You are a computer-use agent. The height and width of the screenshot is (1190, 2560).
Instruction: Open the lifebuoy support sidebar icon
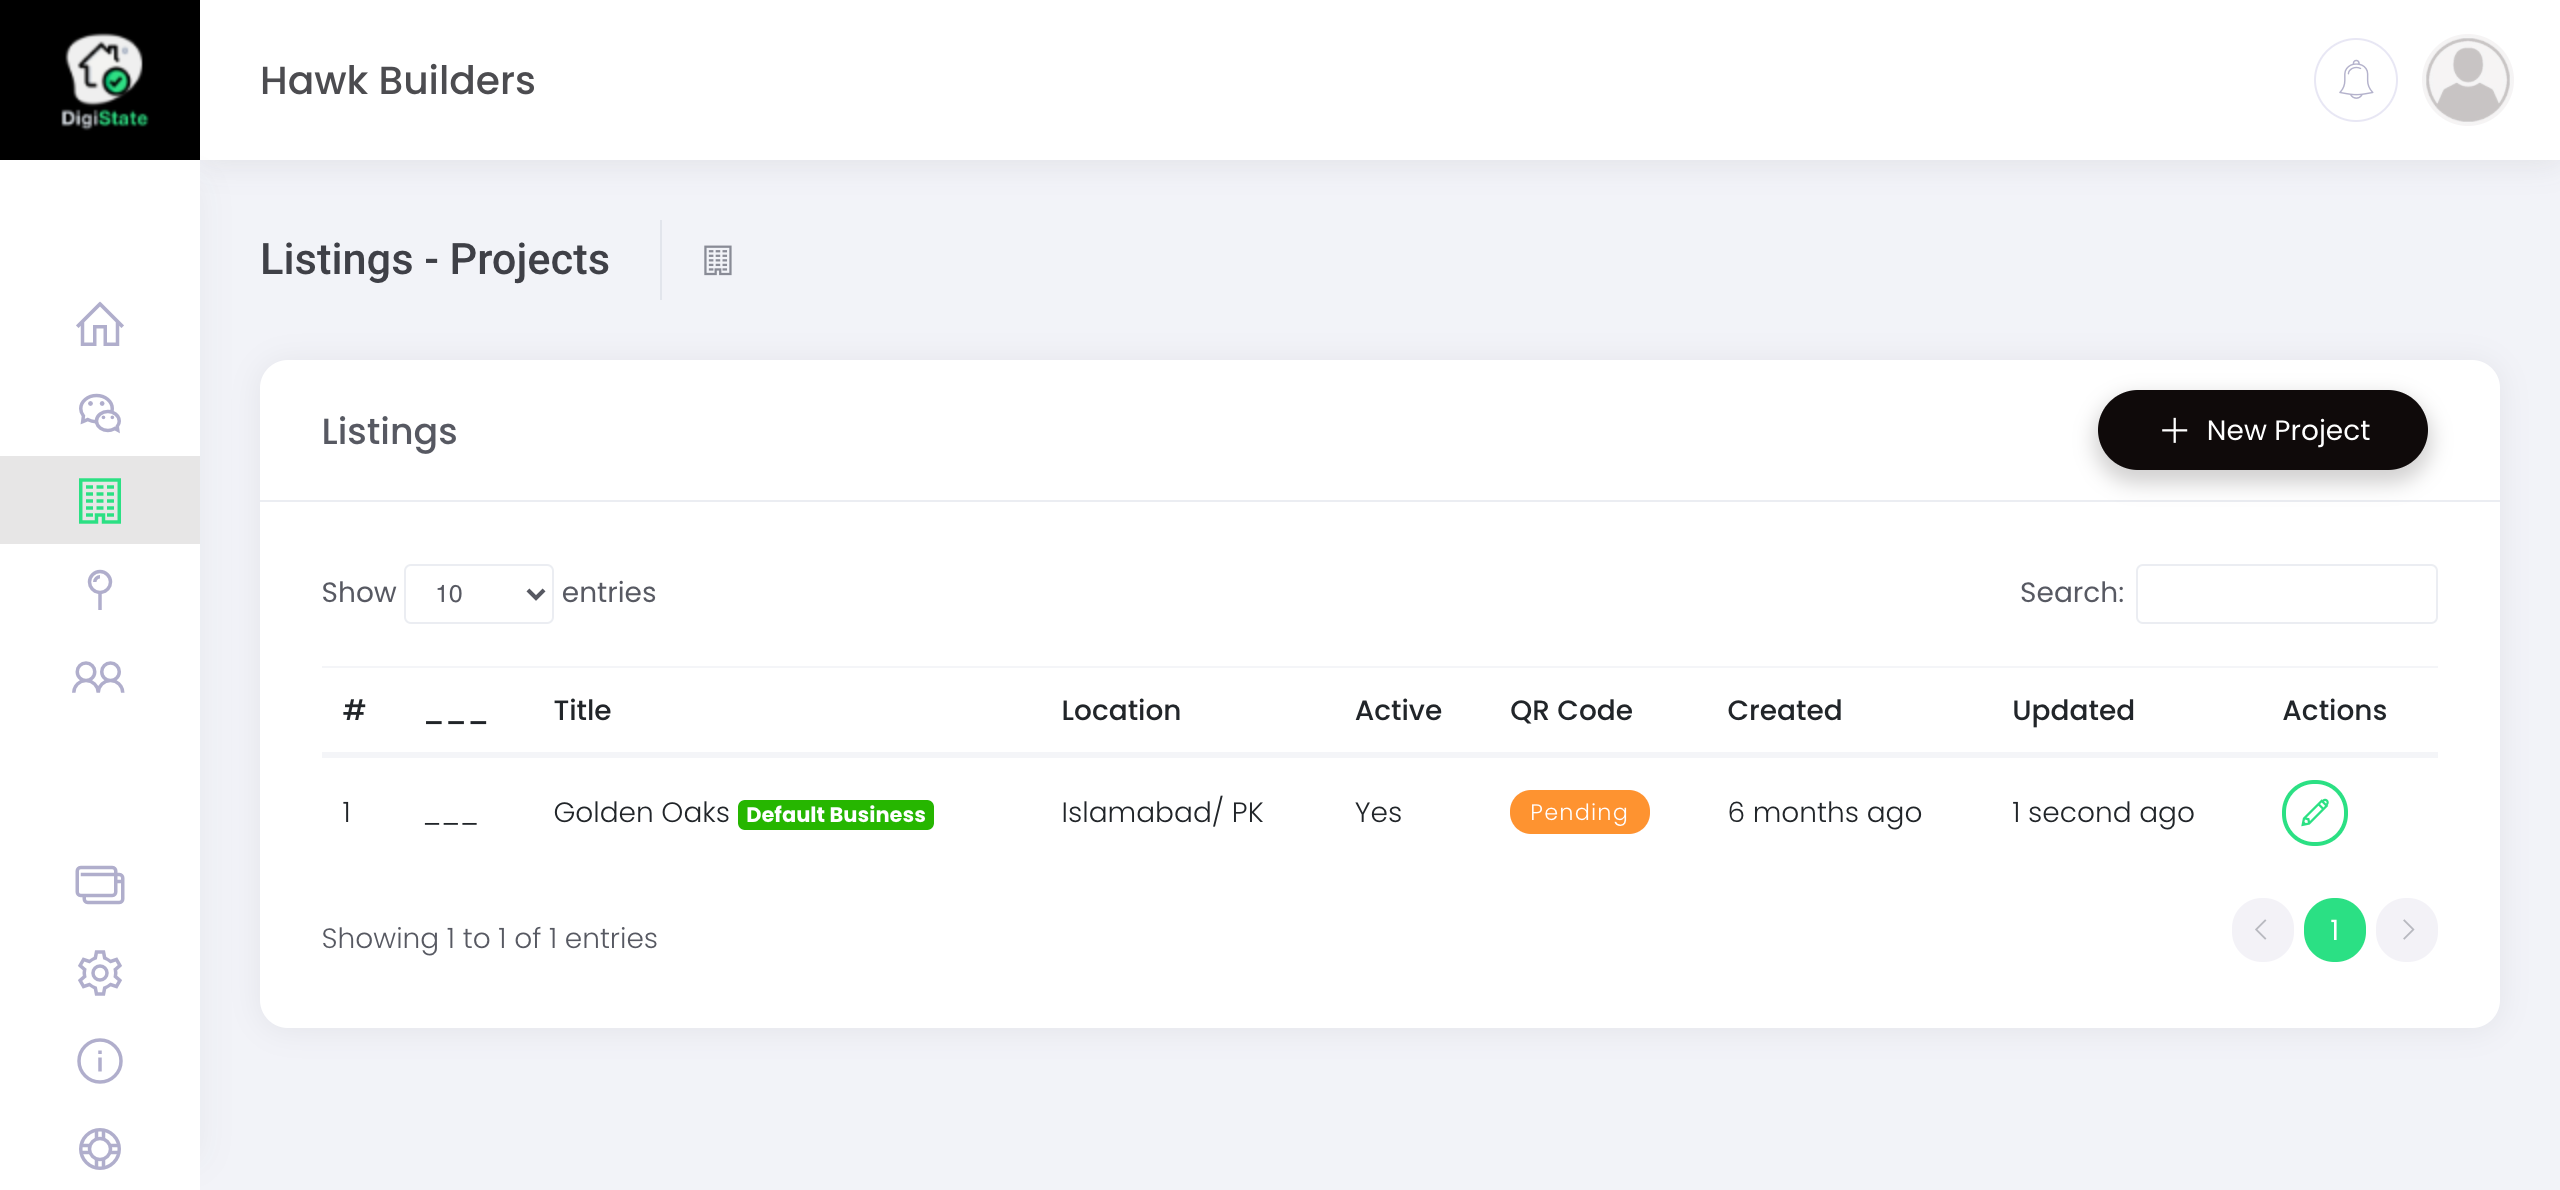point(100,1148)
